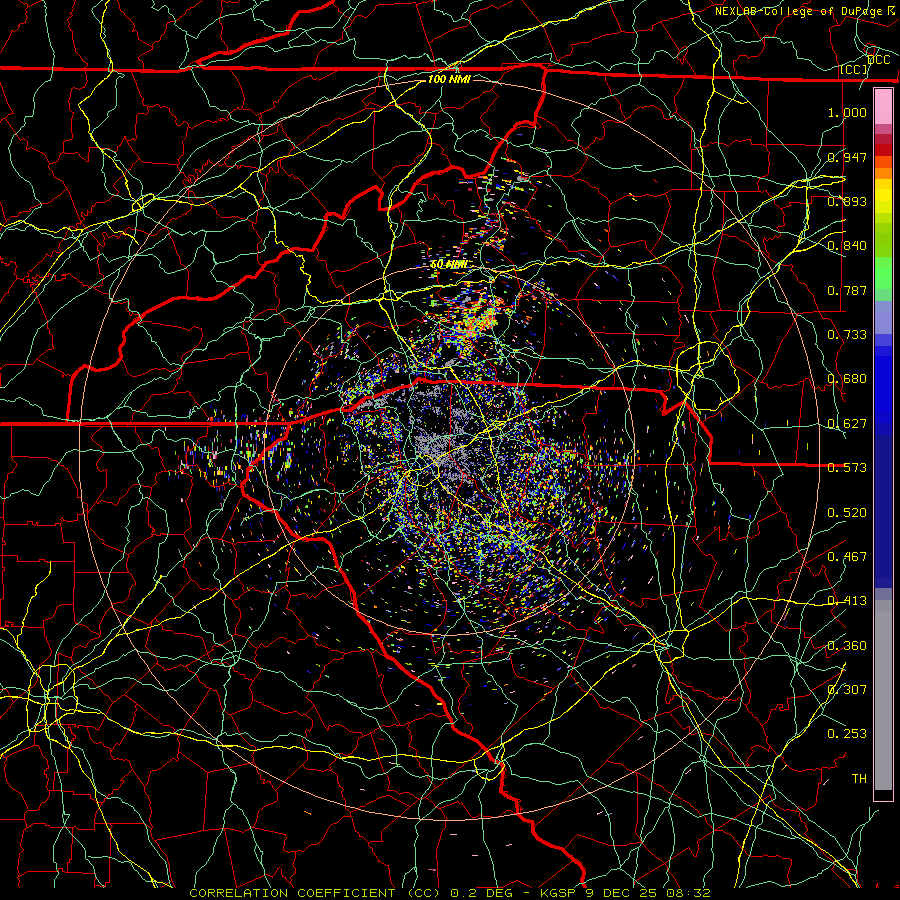Select the 0.787 legend value
Screen dimensions: 900x900
point(847,290)
